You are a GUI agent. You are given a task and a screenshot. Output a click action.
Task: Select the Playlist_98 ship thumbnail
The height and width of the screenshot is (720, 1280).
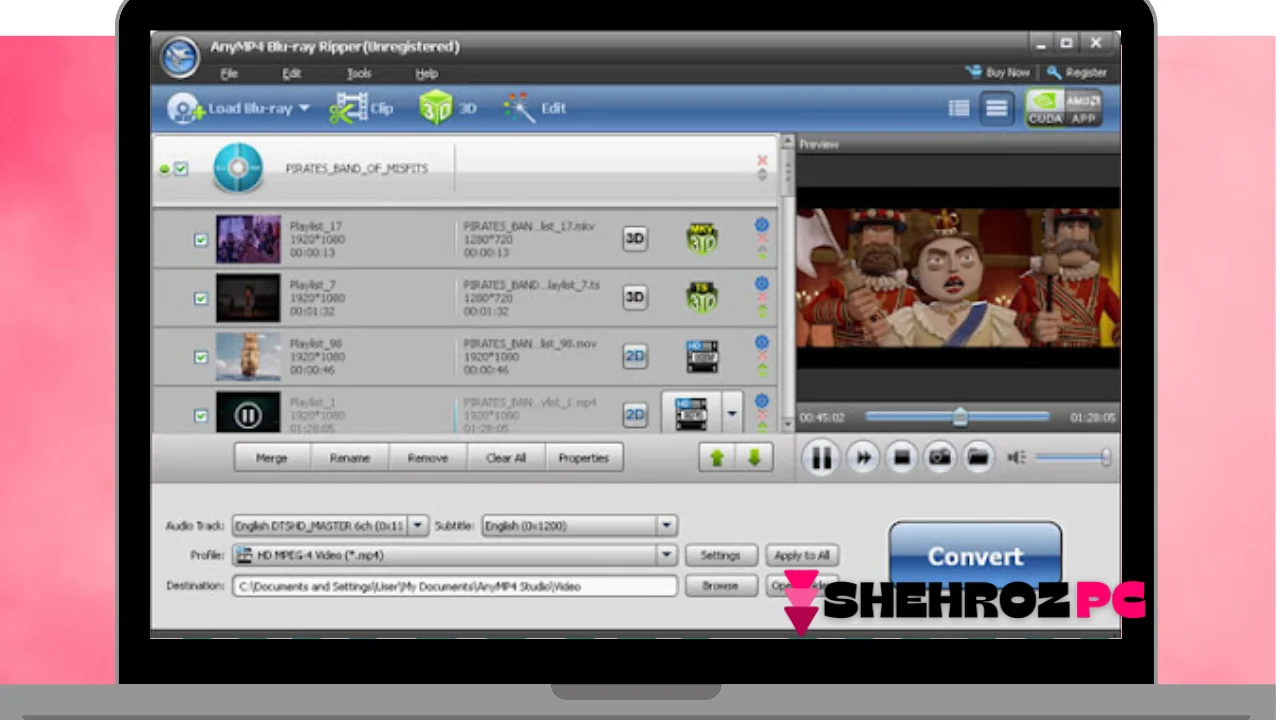248,356
